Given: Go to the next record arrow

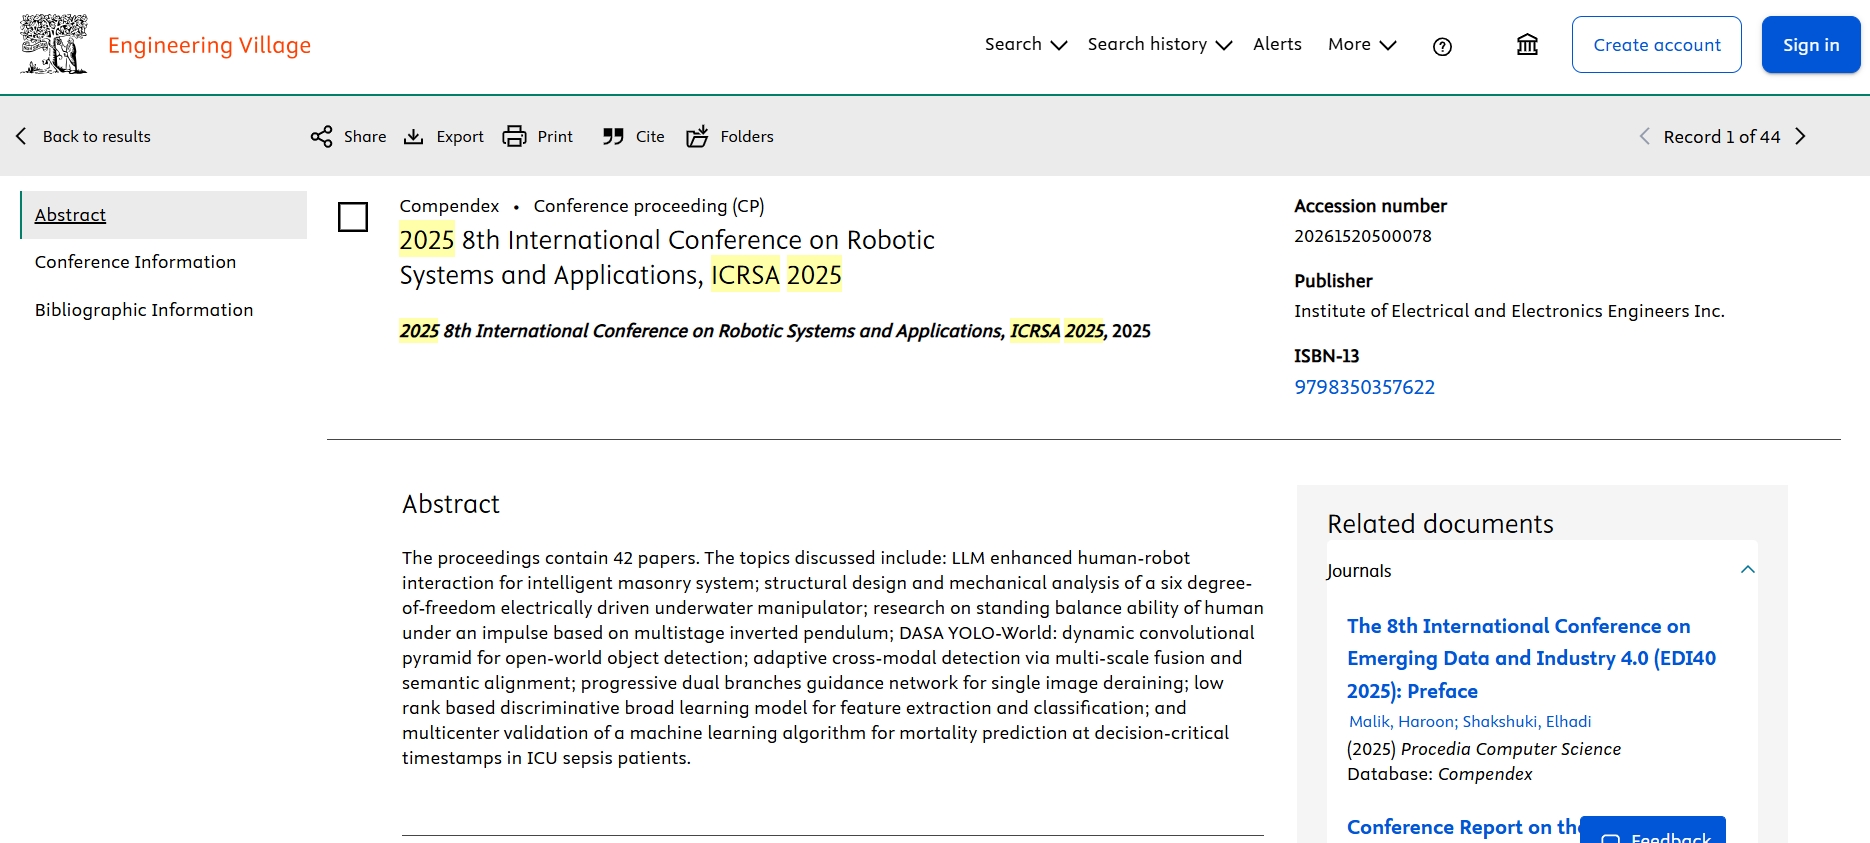Looking at the screenshot, I should click(x=1801, y=137).
